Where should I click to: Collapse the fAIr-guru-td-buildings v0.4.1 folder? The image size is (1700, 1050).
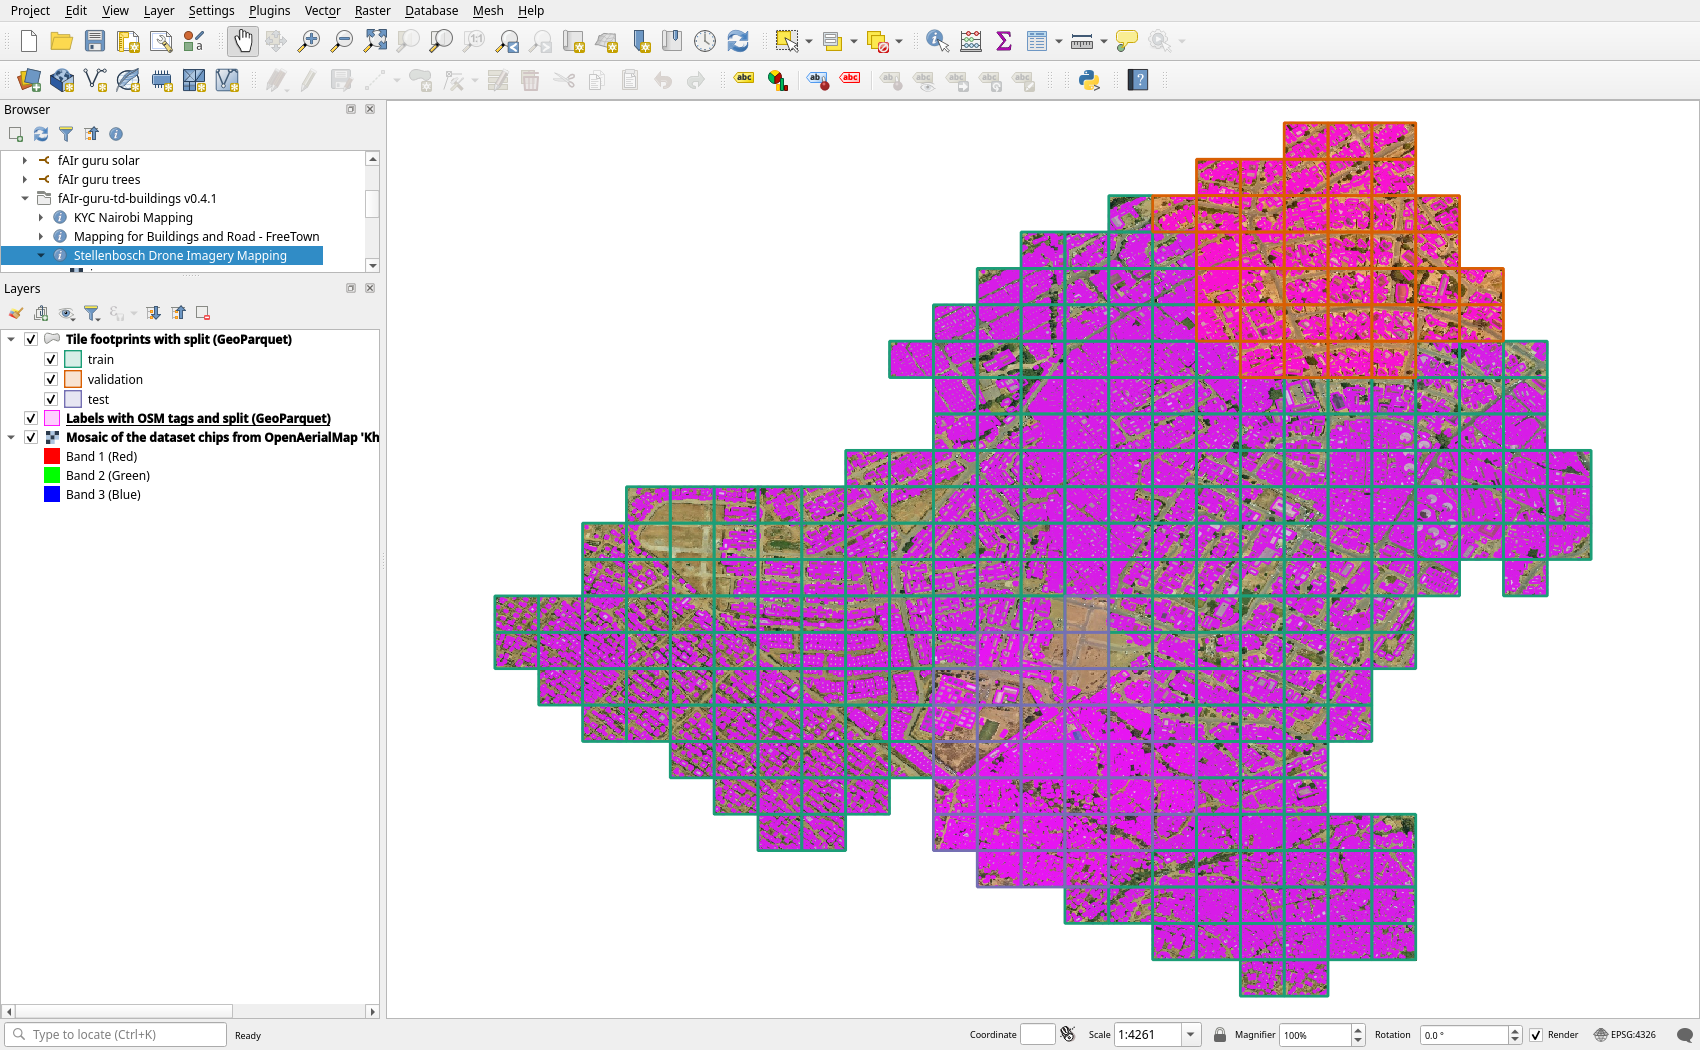pyautogui.click(x=25, y=198)
